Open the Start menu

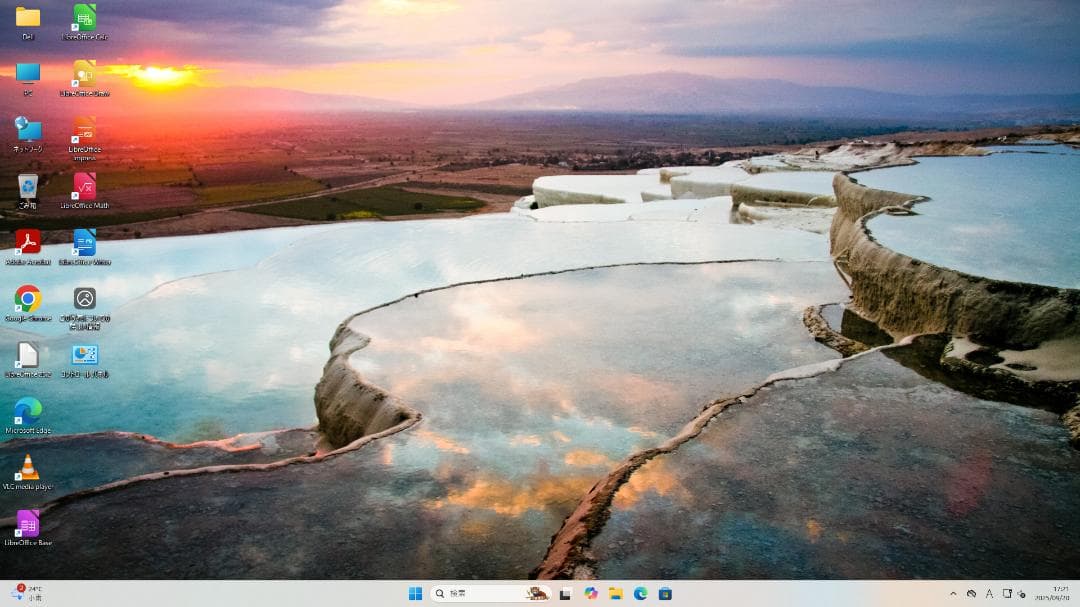[417, 593]
